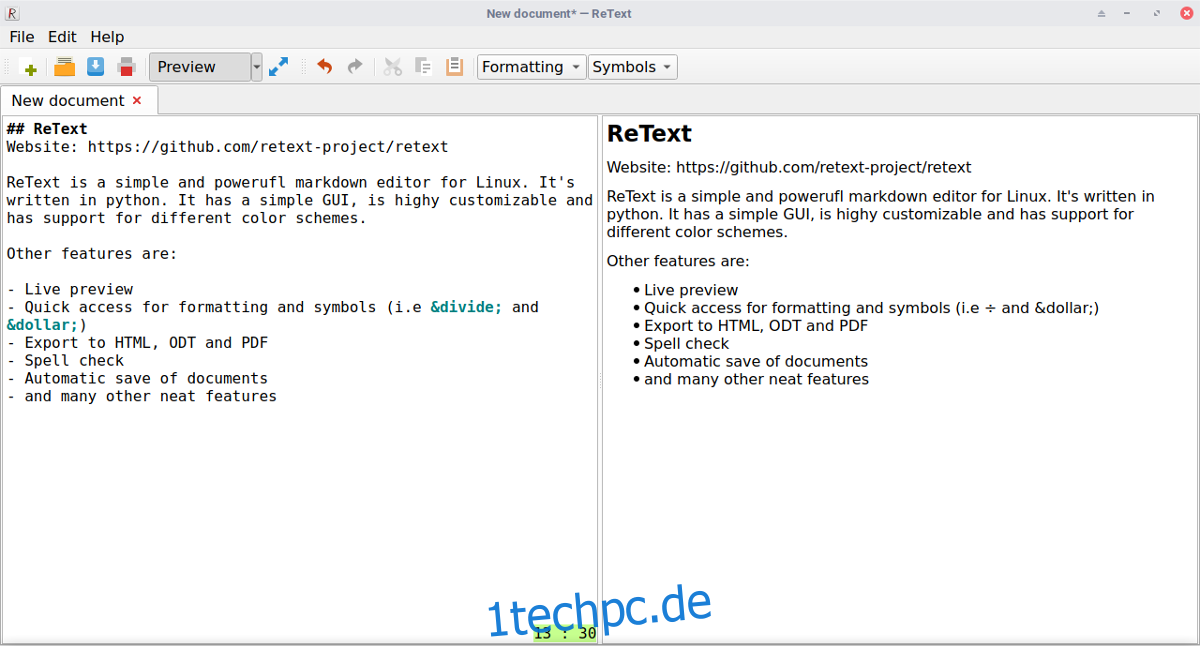Create a new document with the plus icon

(30, 67)
